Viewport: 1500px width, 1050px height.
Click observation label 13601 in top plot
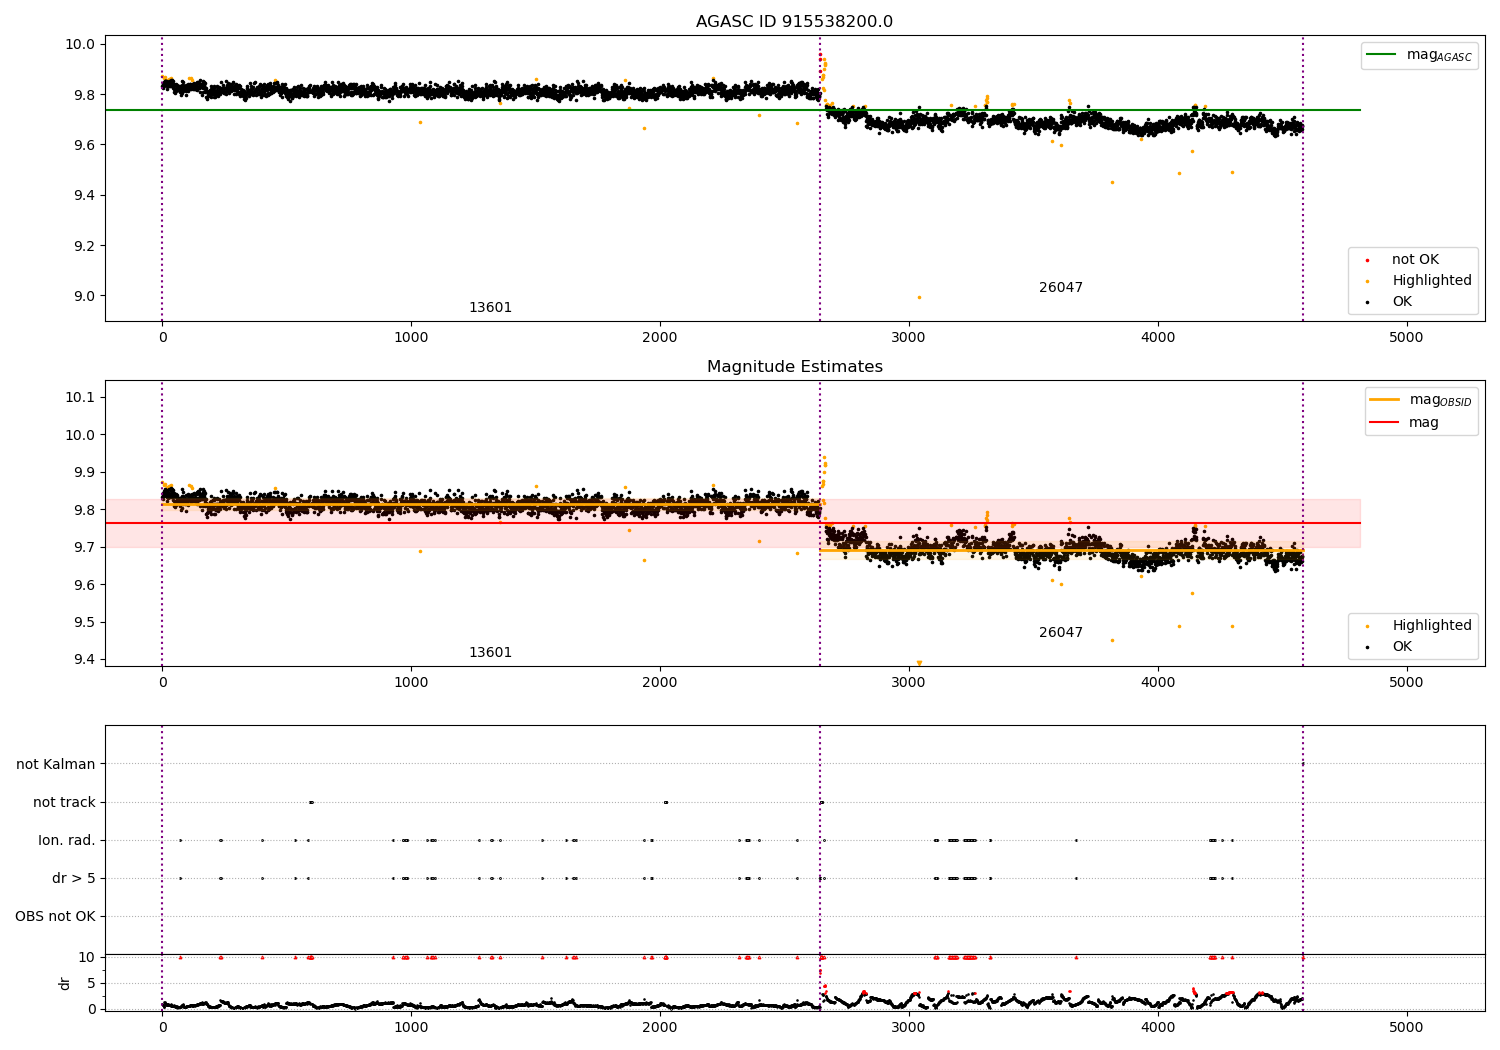(x=490, y=308)
